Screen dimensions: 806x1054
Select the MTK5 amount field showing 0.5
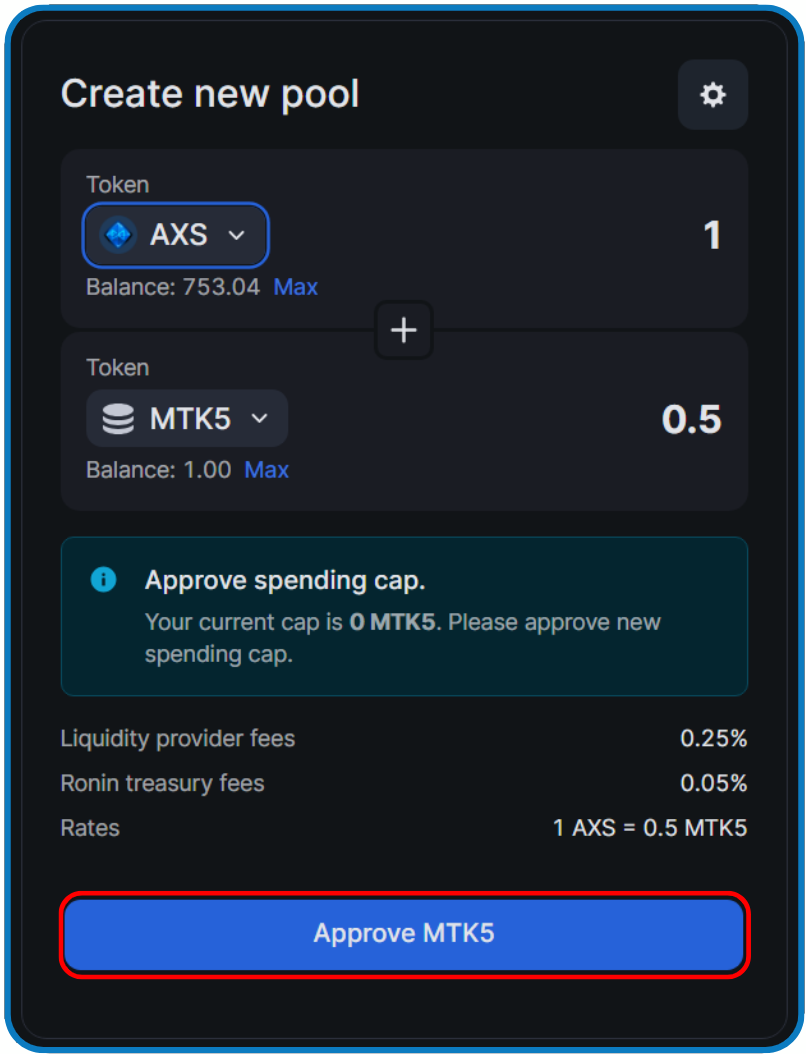(692, 420)
